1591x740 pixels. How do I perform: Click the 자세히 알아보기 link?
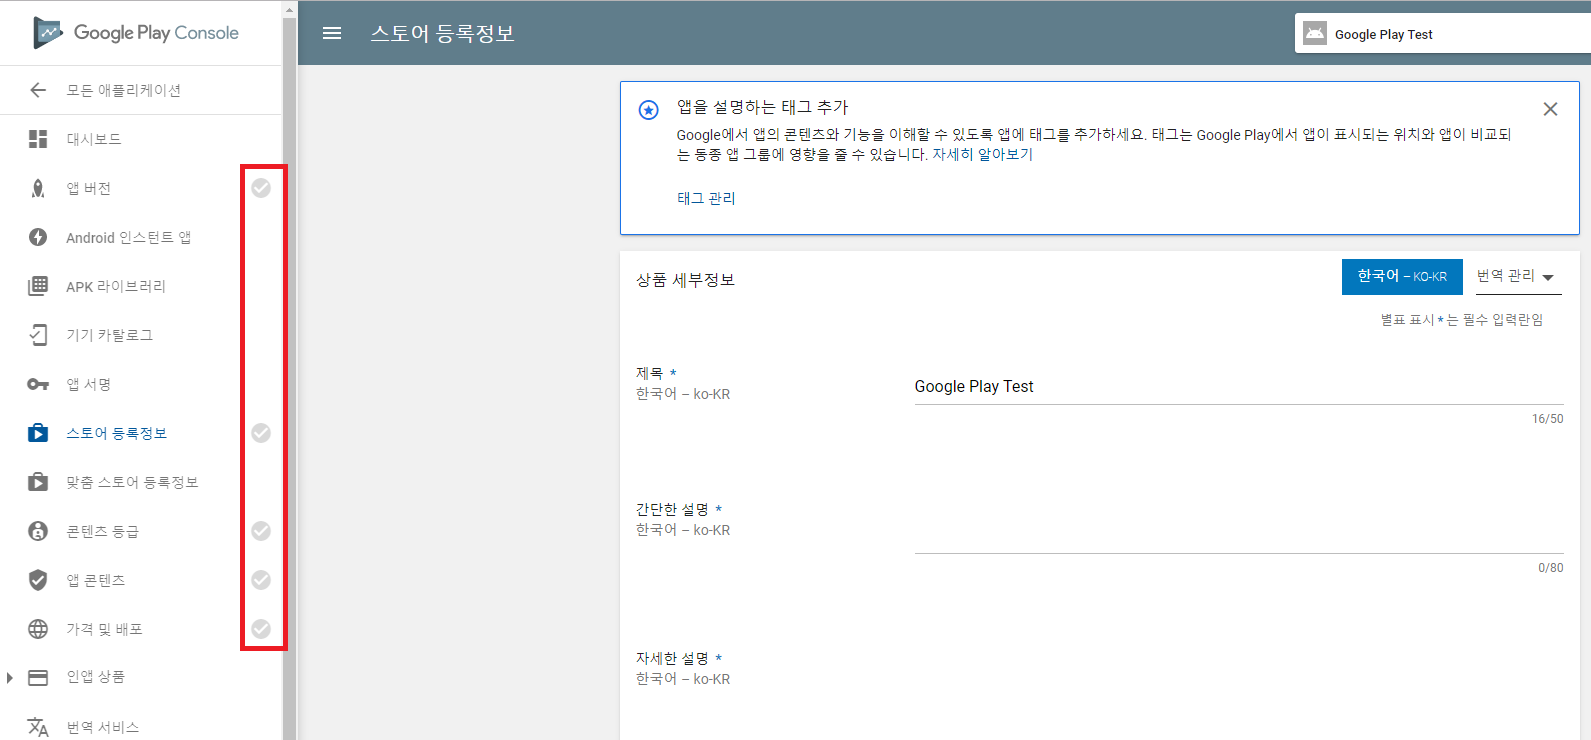(982, 154)
